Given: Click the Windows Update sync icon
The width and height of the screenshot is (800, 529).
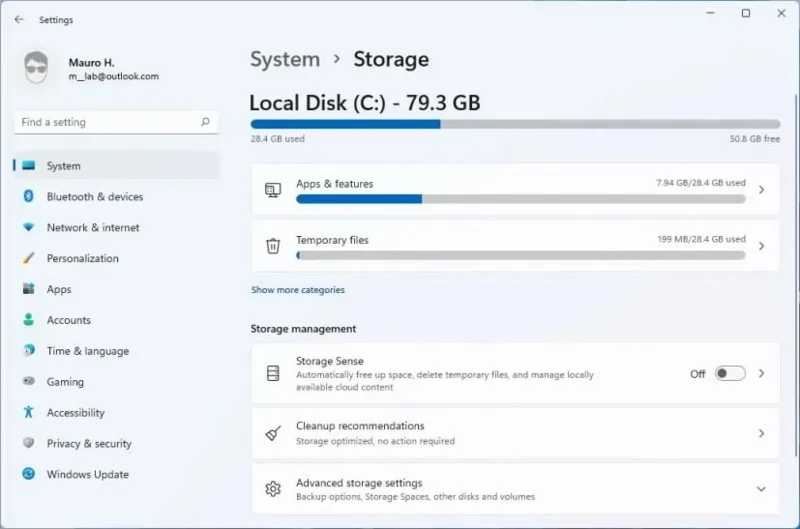Looking at the screenshot, I should click(x=29, y=474).
